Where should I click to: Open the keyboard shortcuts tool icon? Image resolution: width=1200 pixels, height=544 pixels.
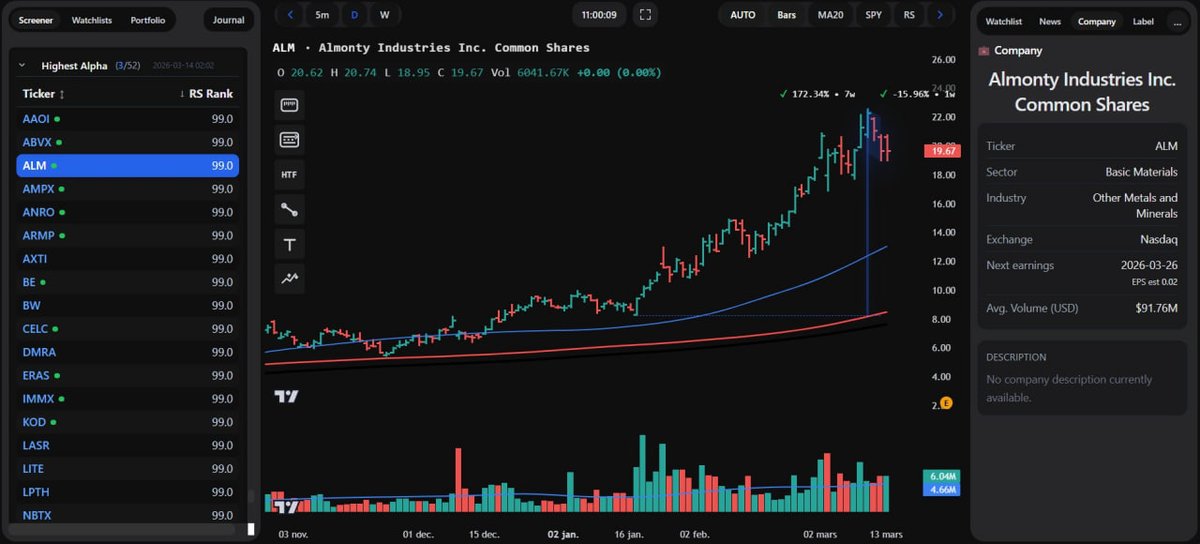click(x=290, y=140)
